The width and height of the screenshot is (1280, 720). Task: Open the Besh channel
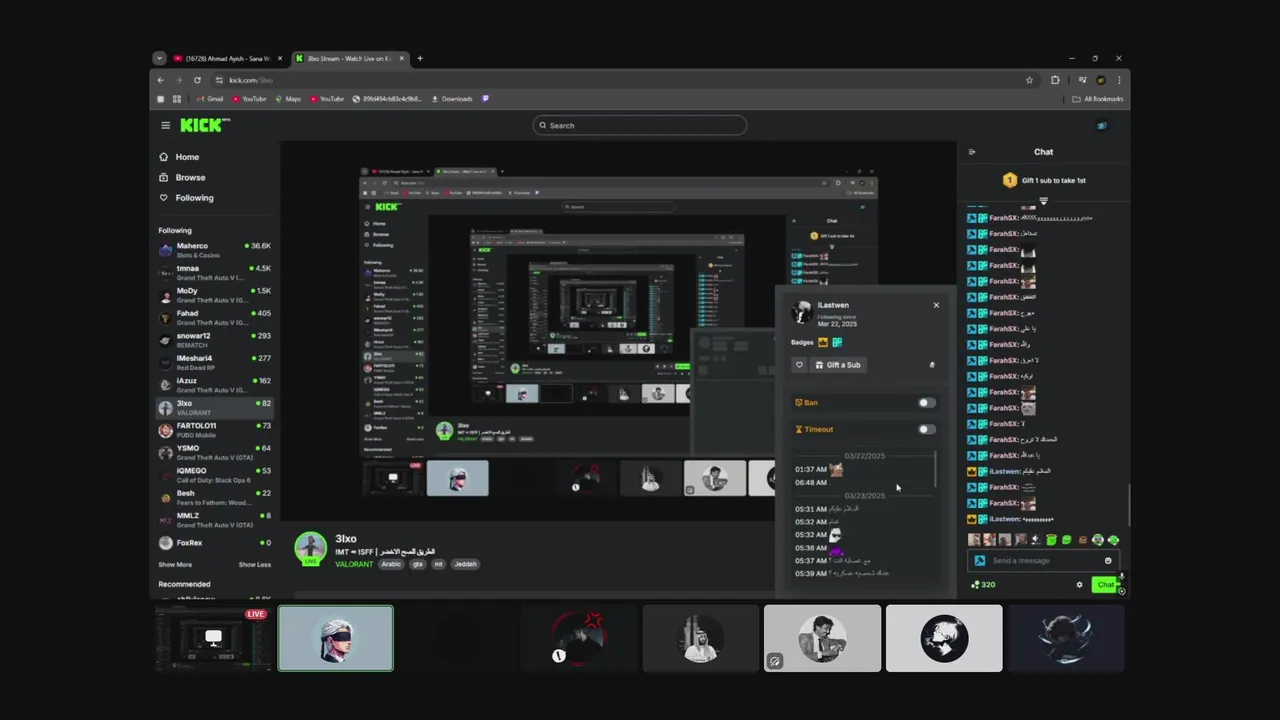click(x=214, y=498)
